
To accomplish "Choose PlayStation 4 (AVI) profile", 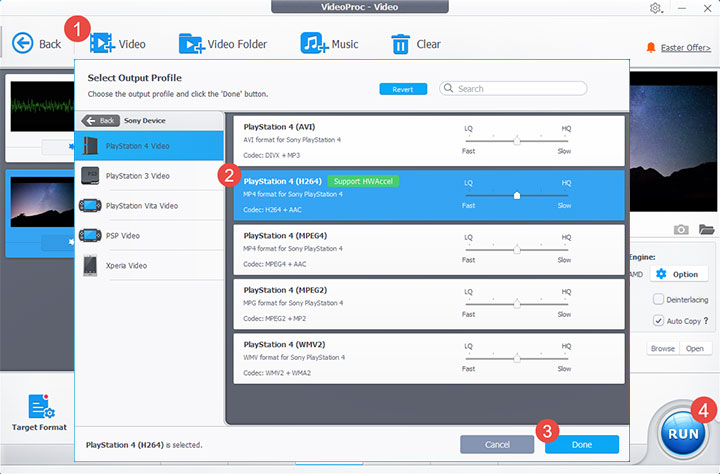I will coord(429,141).
